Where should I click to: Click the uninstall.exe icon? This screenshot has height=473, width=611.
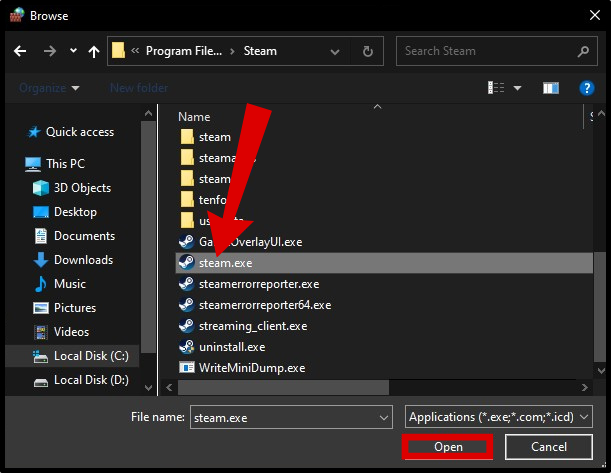click(187, 347)
